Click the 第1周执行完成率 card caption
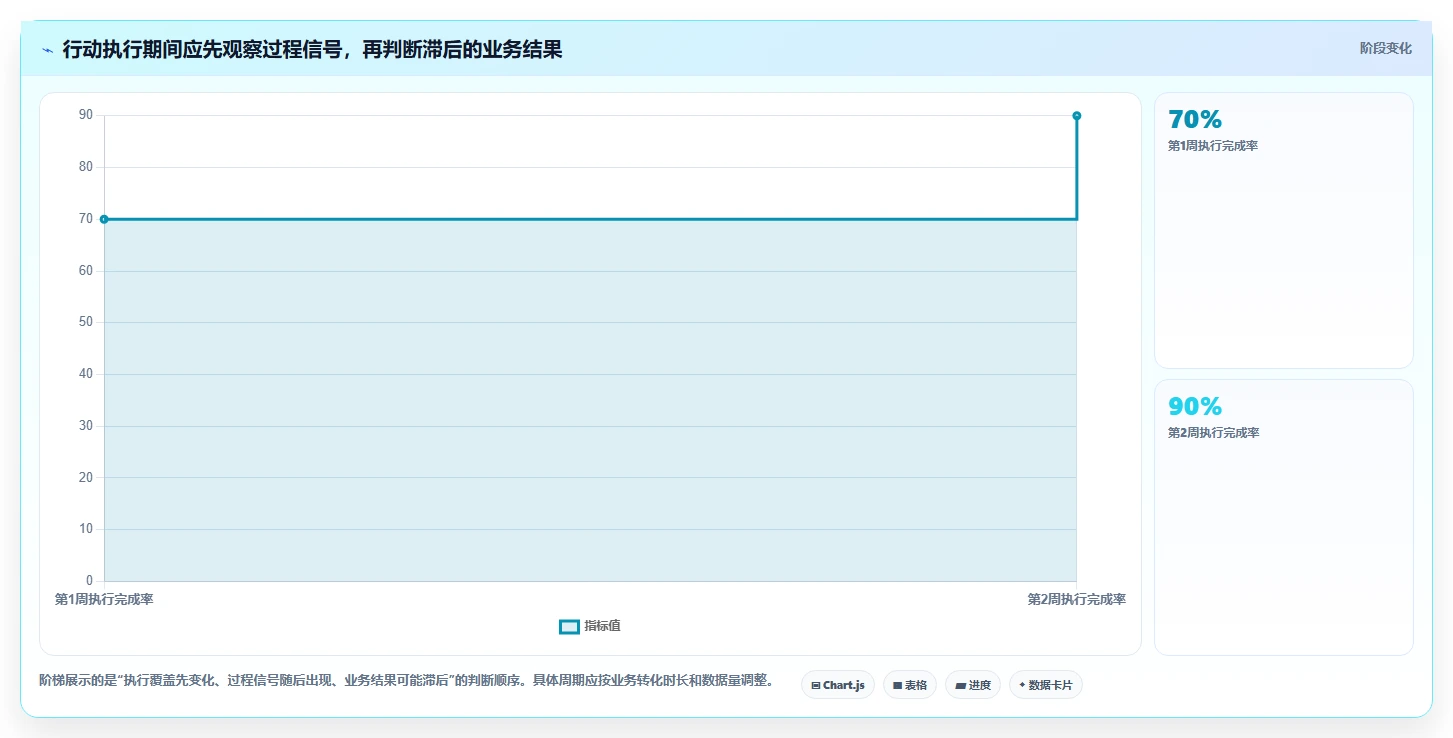Image resolution: width=1453 pixels, height=738 pixels. click(x=1213, y=146)
